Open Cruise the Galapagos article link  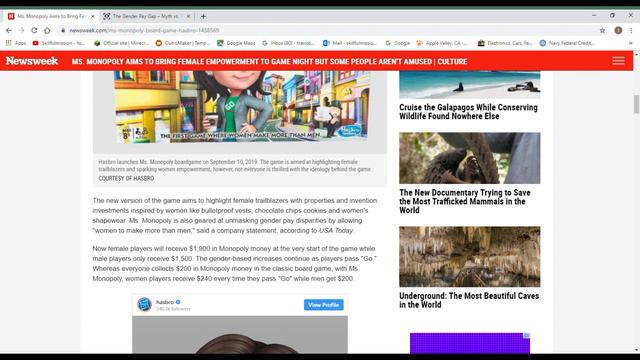pyautogui.click(x=468, y=112)
